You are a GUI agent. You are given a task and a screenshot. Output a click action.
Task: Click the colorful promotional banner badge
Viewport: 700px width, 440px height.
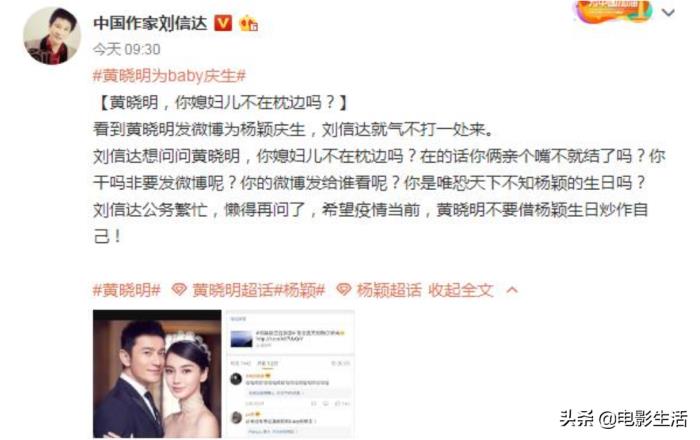(x=613, y=11)
